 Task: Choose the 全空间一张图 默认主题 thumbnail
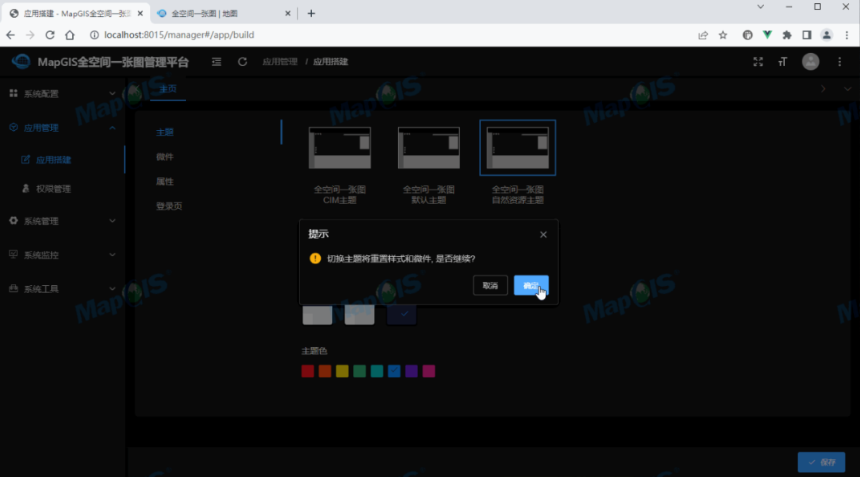click(x=428, y=148)
